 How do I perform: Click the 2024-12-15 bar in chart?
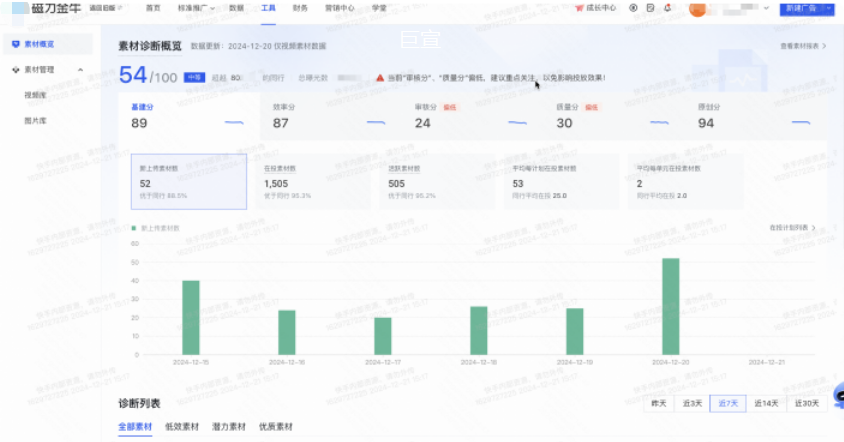coord(191,318)
